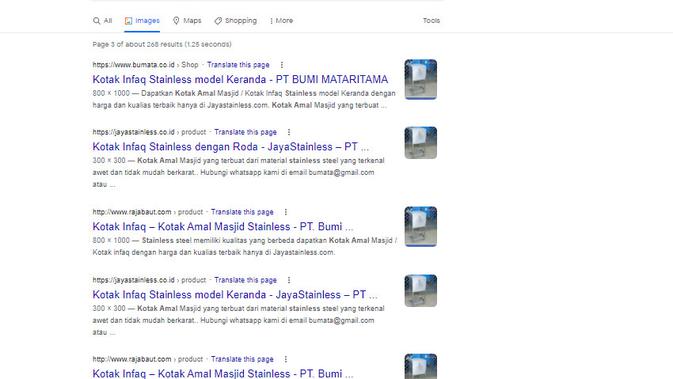Open Kotak Infaq Stainless dengan Roda result
The image size is (673, 379).
pos(230,147)
